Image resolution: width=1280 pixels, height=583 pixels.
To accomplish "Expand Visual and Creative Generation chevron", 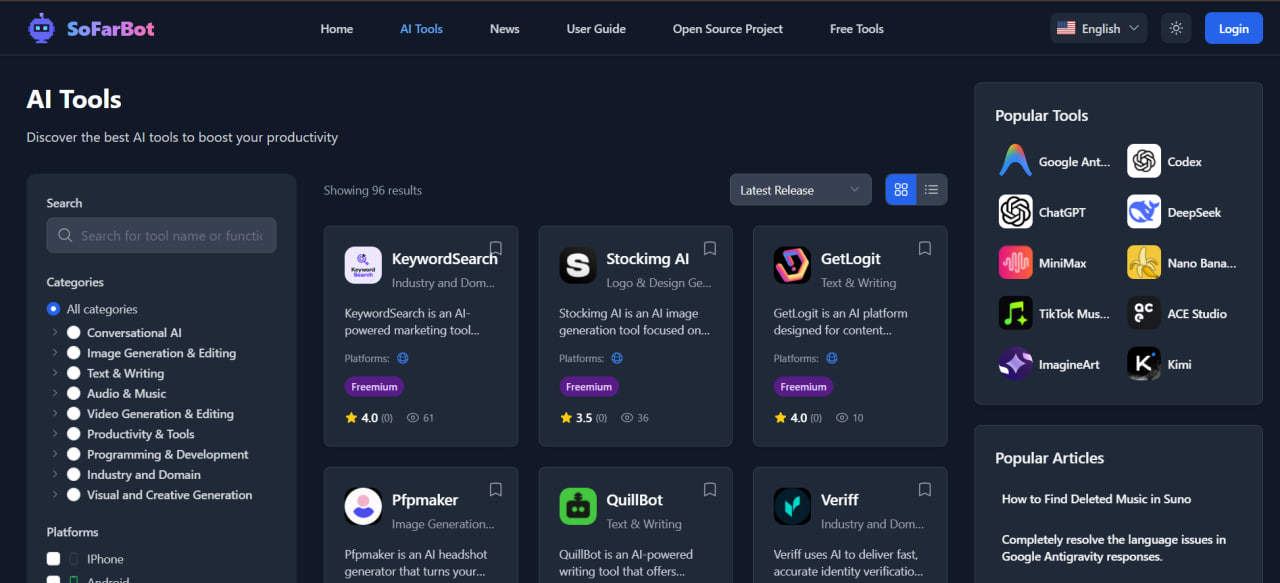I will point(54,494).
